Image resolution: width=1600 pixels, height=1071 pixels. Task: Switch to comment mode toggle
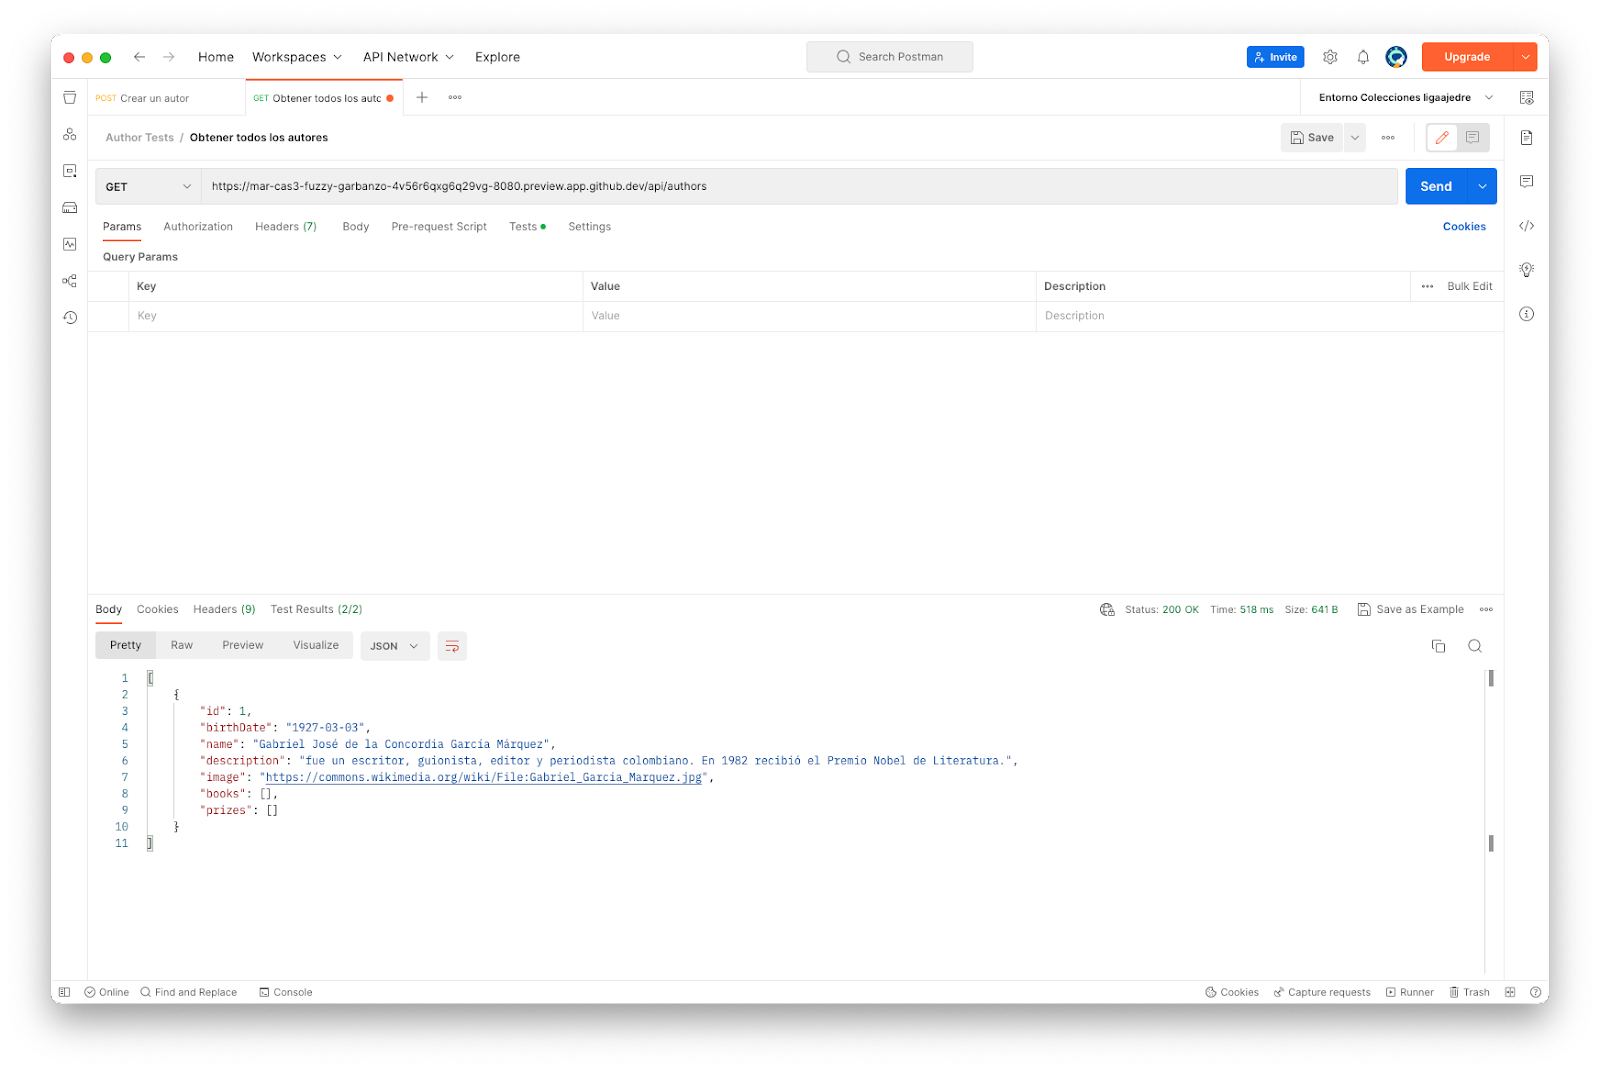click(x=1472, y=138)
